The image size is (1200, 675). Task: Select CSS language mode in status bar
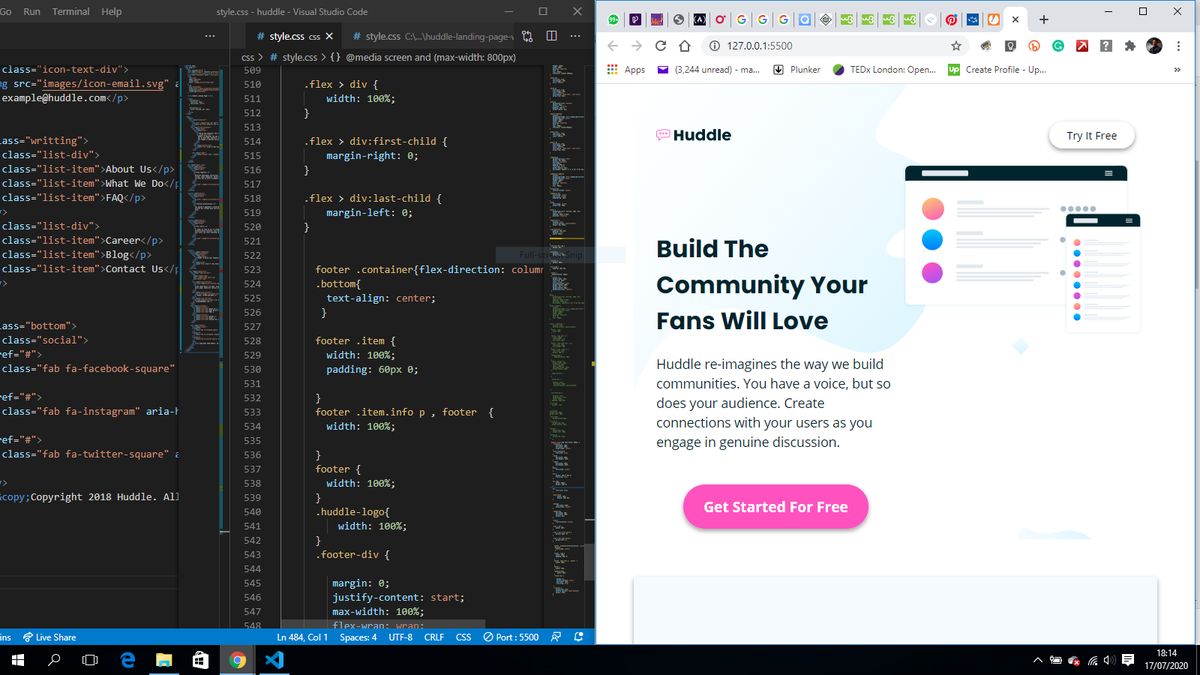click(463, 637)
